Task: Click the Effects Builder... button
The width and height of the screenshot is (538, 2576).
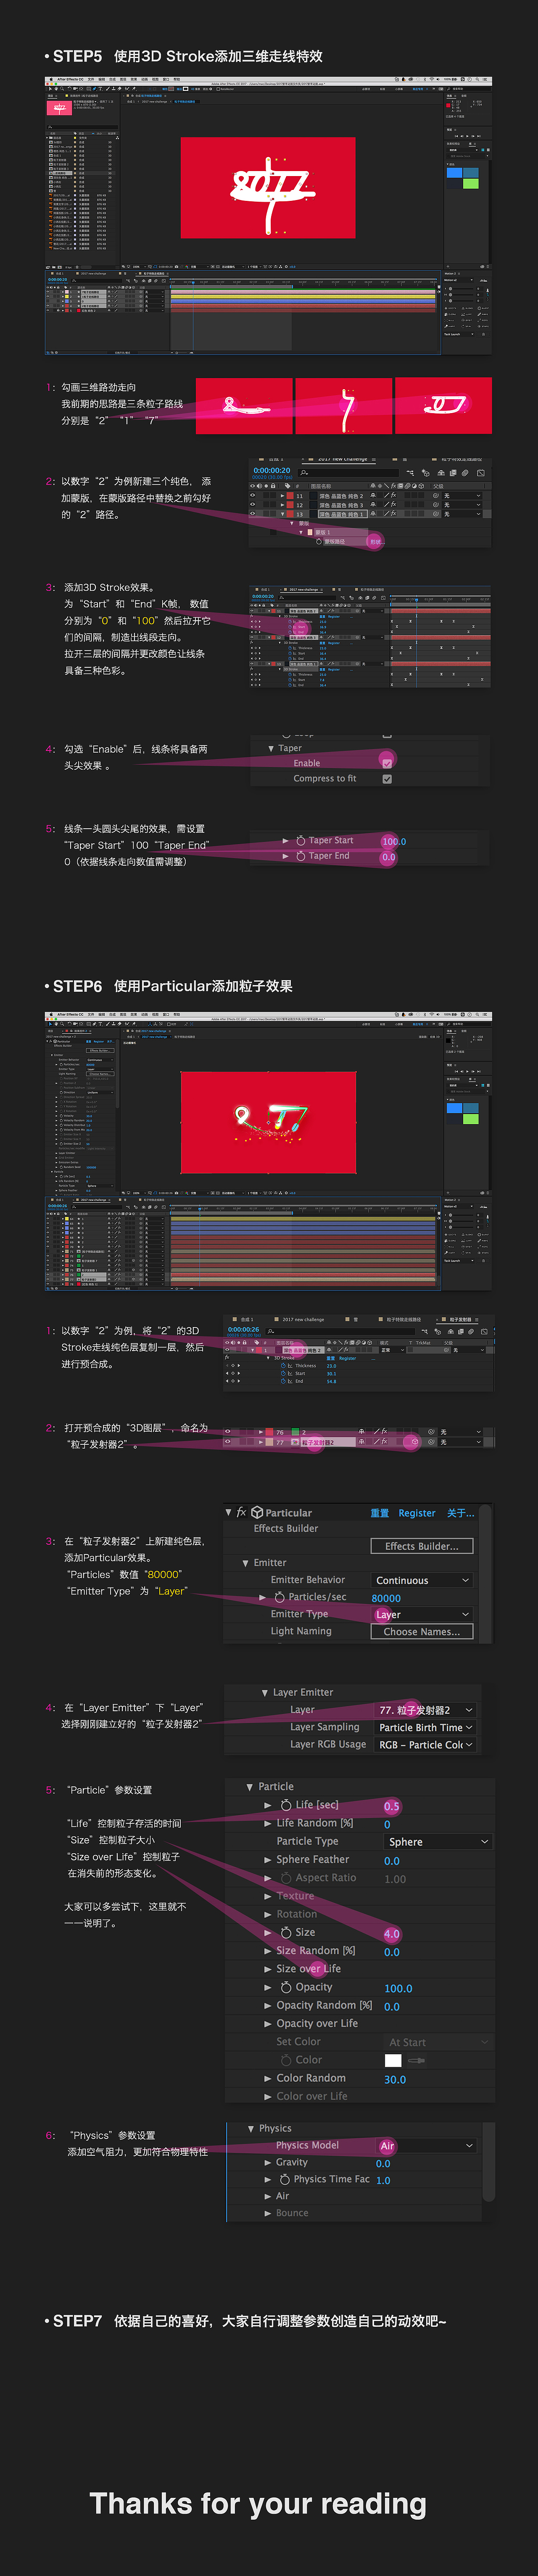Action: pyautogui.click(x=422, y=1546)
